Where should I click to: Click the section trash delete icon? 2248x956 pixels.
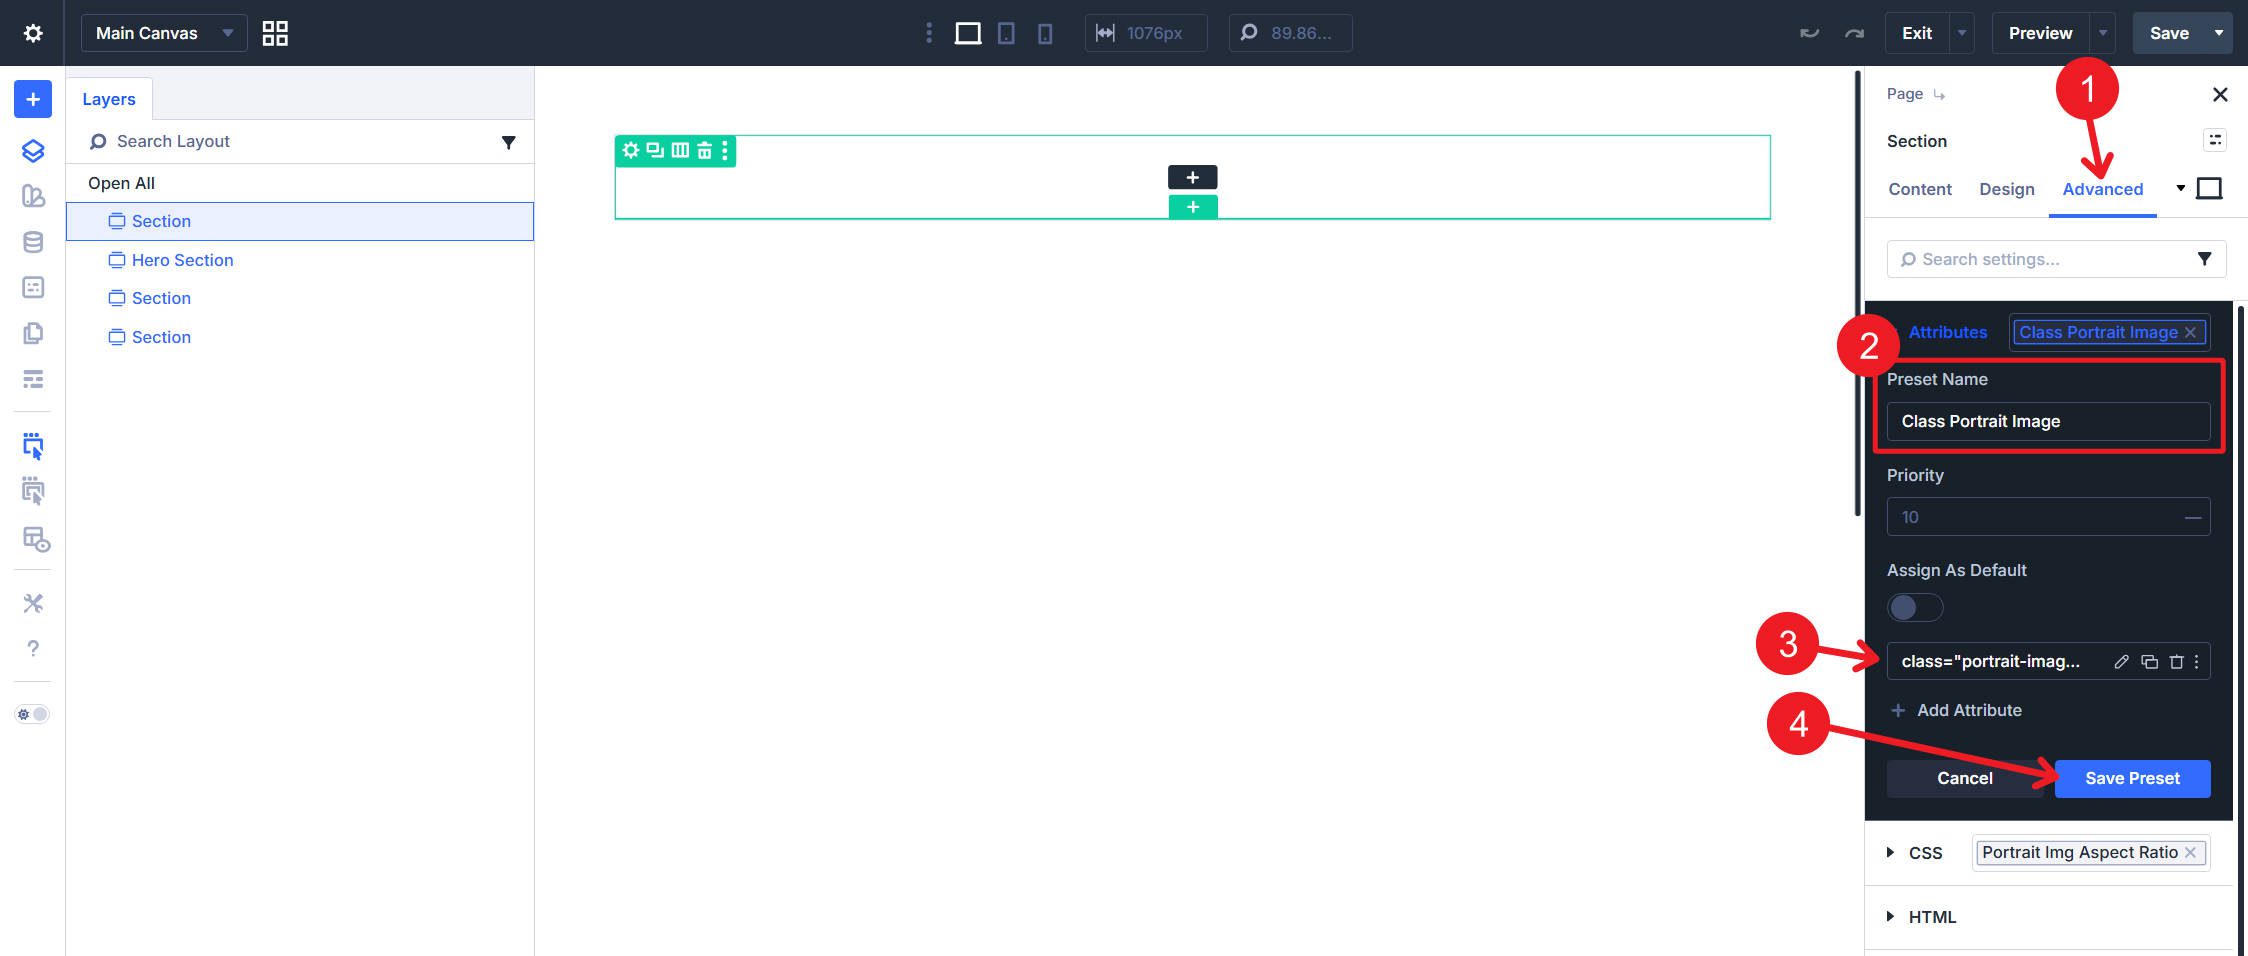[705, 151]
